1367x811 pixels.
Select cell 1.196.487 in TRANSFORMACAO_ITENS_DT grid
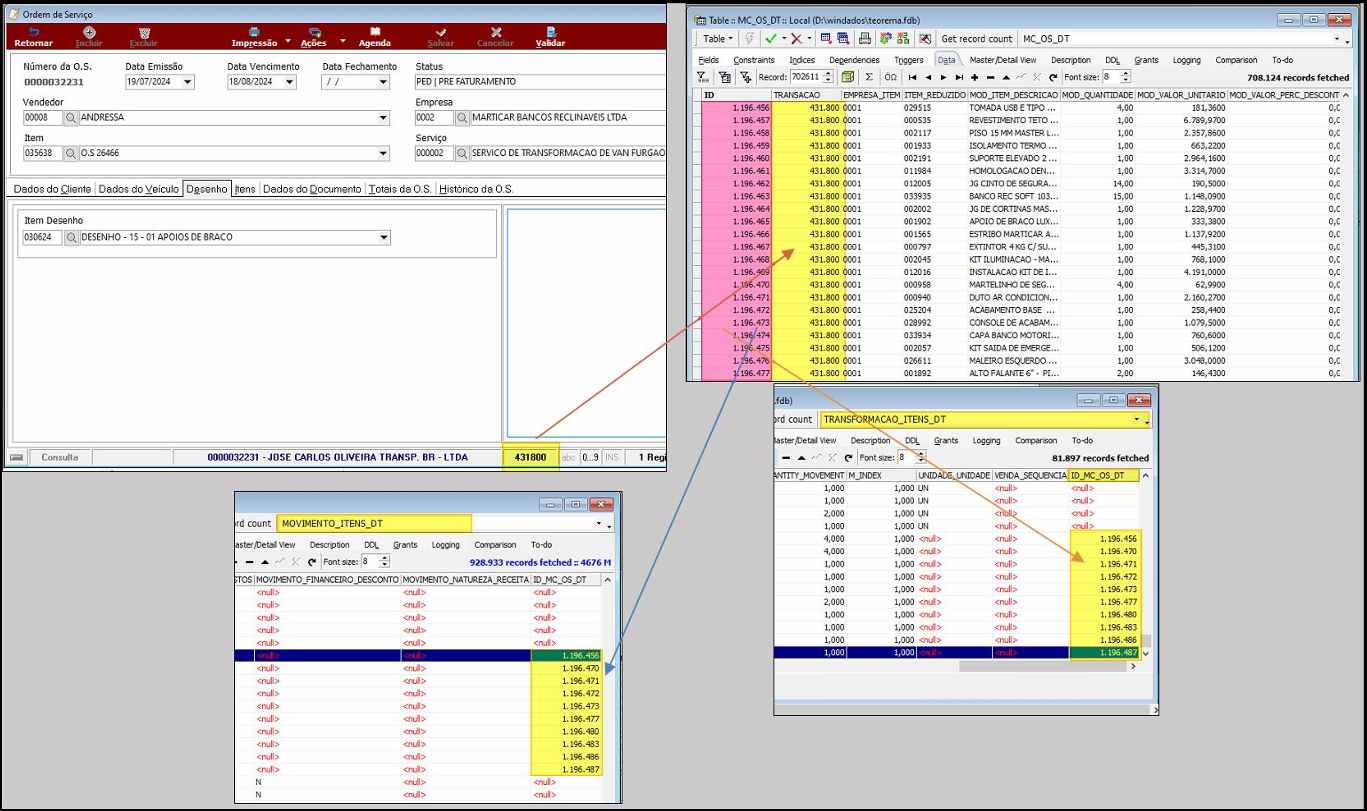(x=1103, y=653)
